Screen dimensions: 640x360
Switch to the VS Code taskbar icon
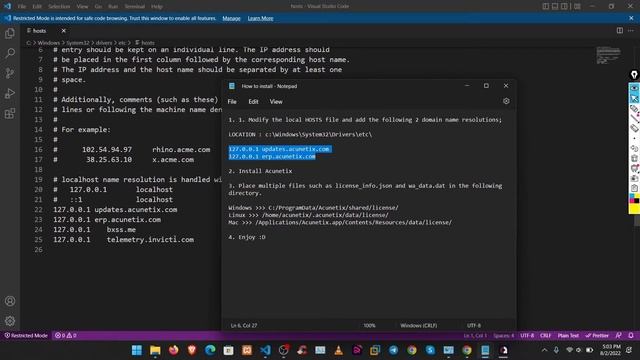click(265, 350)
